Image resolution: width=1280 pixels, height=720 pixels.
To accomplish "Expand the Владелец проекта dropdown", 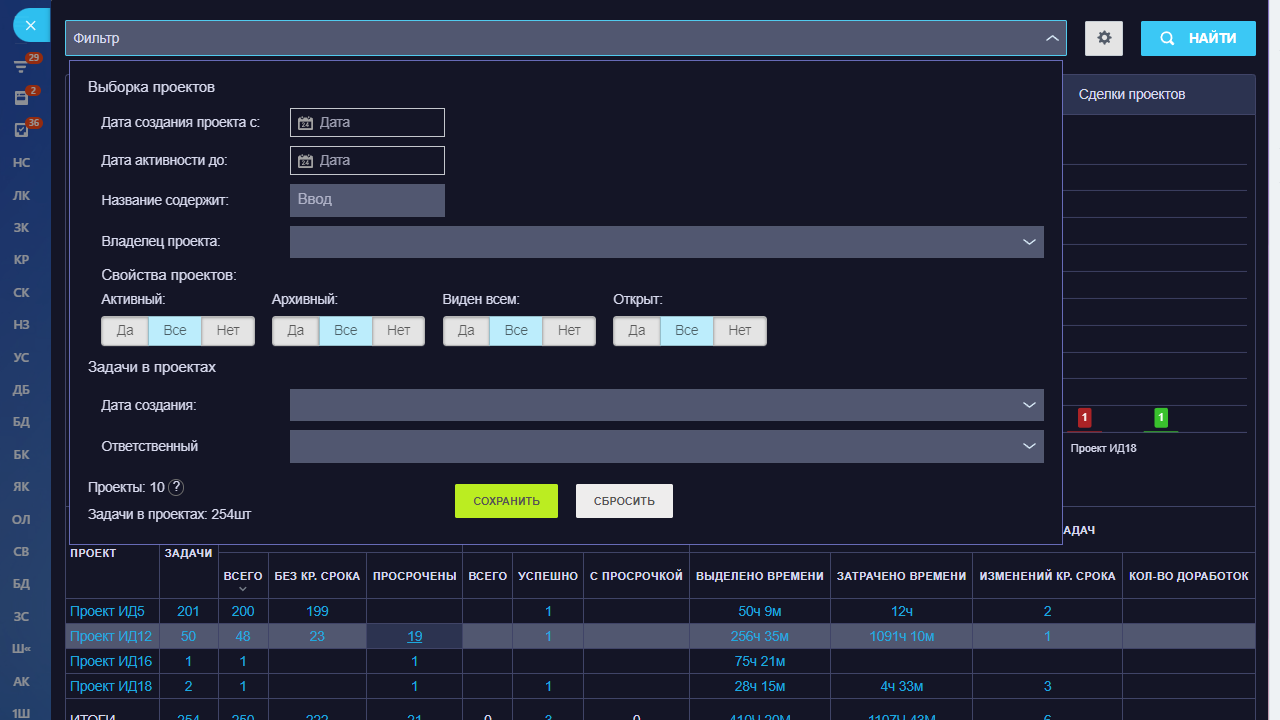I will (x=1028, y=242).
